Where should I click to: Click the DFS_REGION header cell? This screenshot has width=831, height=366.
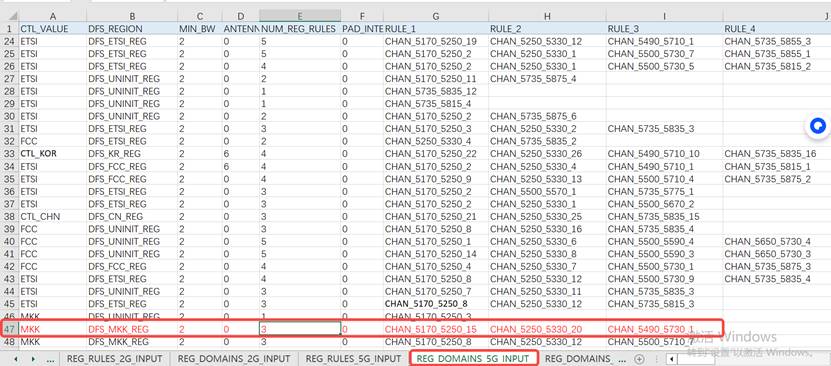tap(132, 29)
